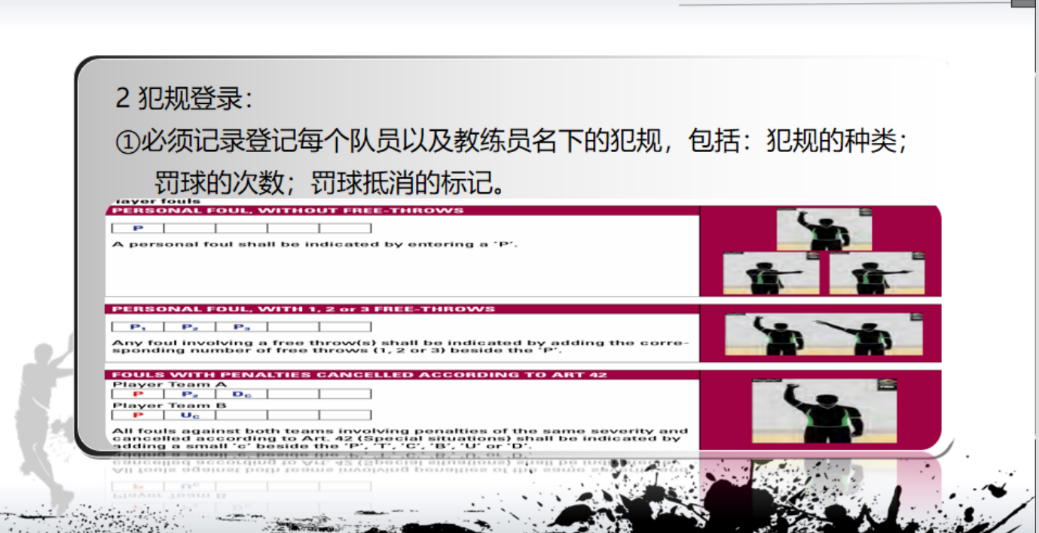
Task: Click the red 'P' cell under Player Team A
Action: pos(138,395)
